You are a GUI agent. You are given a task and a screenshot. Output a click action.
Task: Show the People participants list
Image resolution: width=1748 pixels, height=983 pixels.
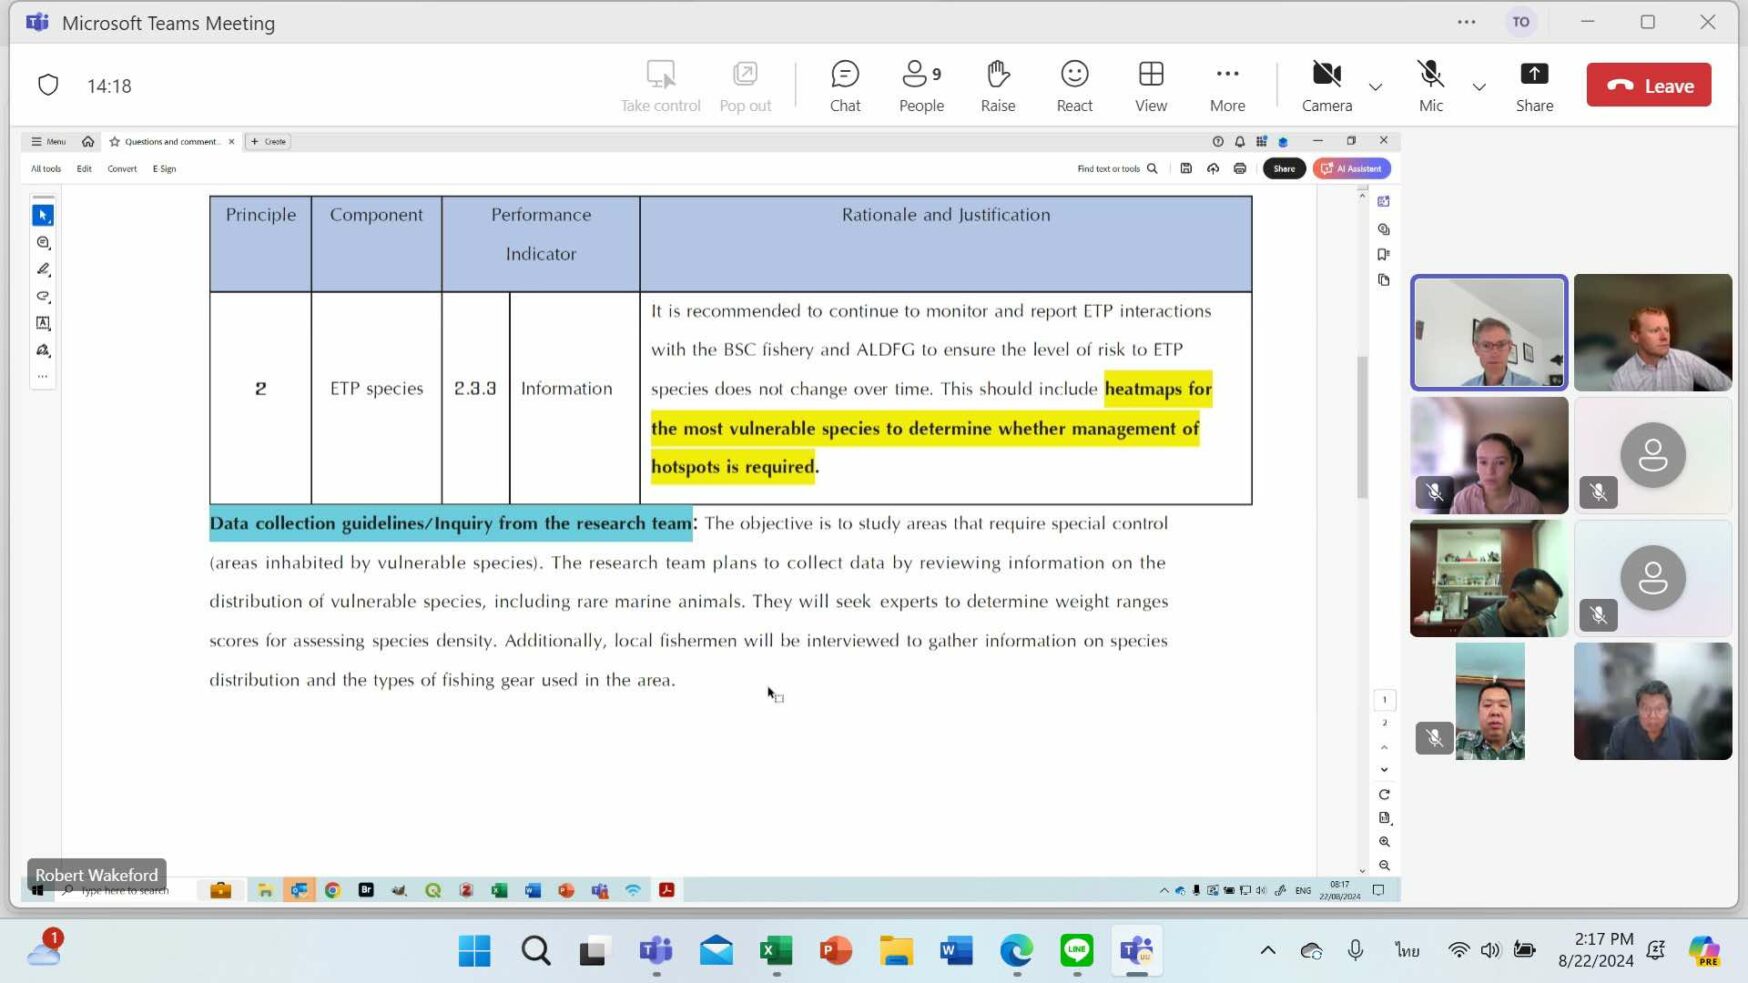pyautogui.click(x=920, y=85)
